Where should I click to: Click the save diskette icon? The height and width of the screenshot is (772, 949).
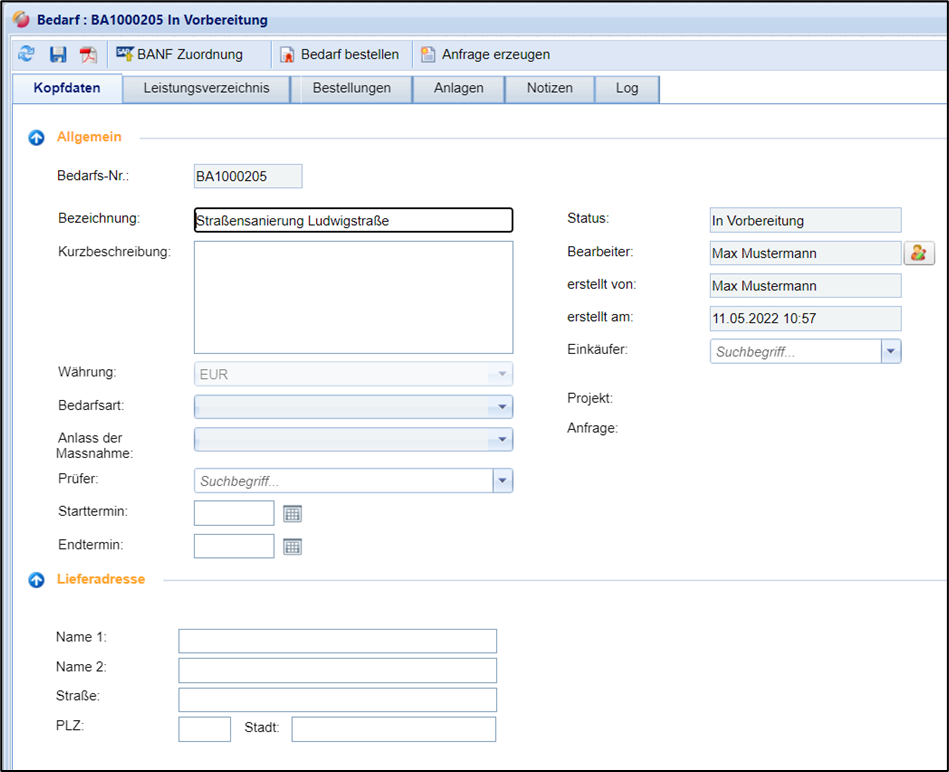pos(58,54)
